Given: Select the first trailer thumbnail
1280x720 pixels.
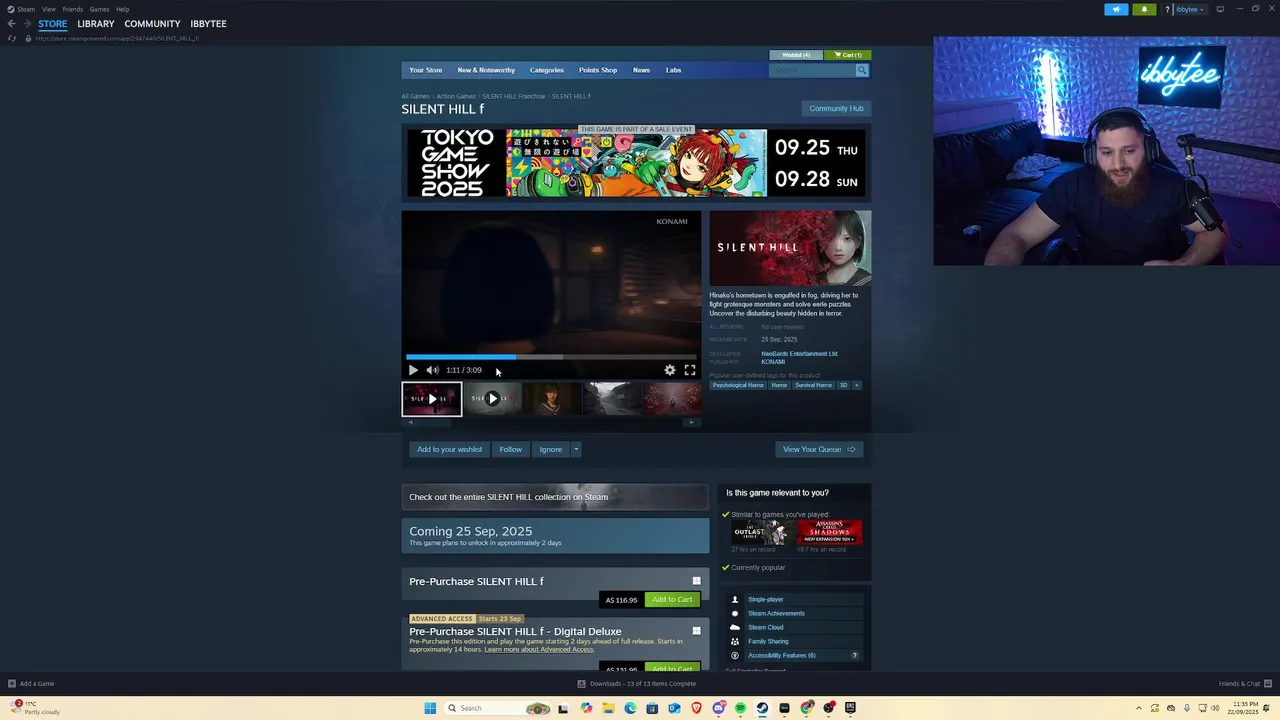Looking at the screenshot, I should 432,399.
